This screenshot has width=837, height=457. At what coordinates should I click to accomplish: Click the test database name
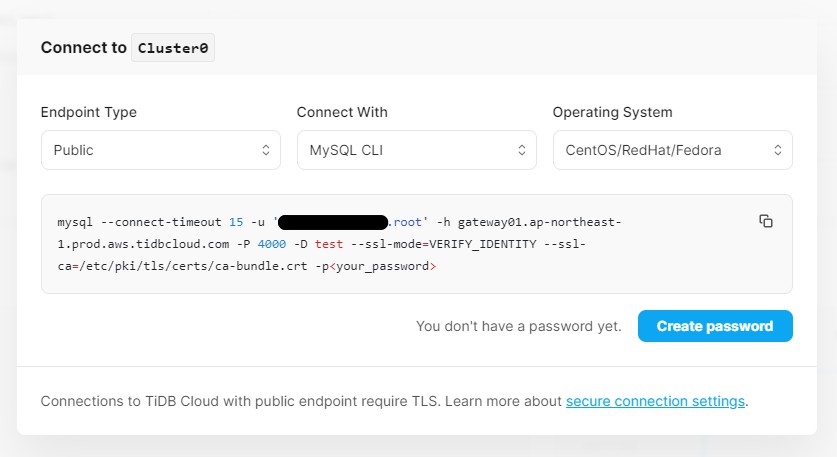point(329,244)
